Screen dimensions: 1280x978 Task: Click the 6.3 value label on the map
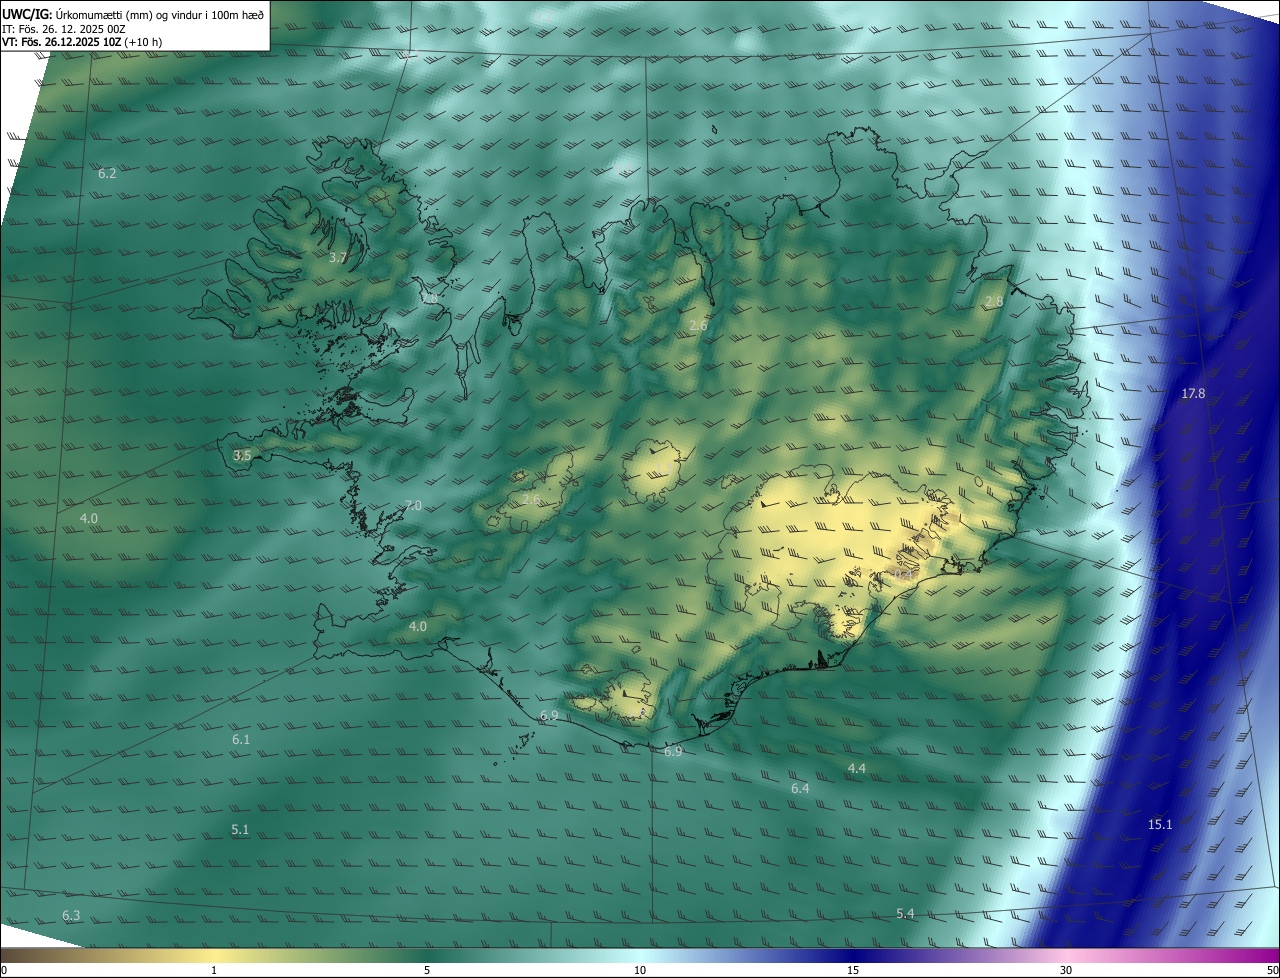[71, 915]
